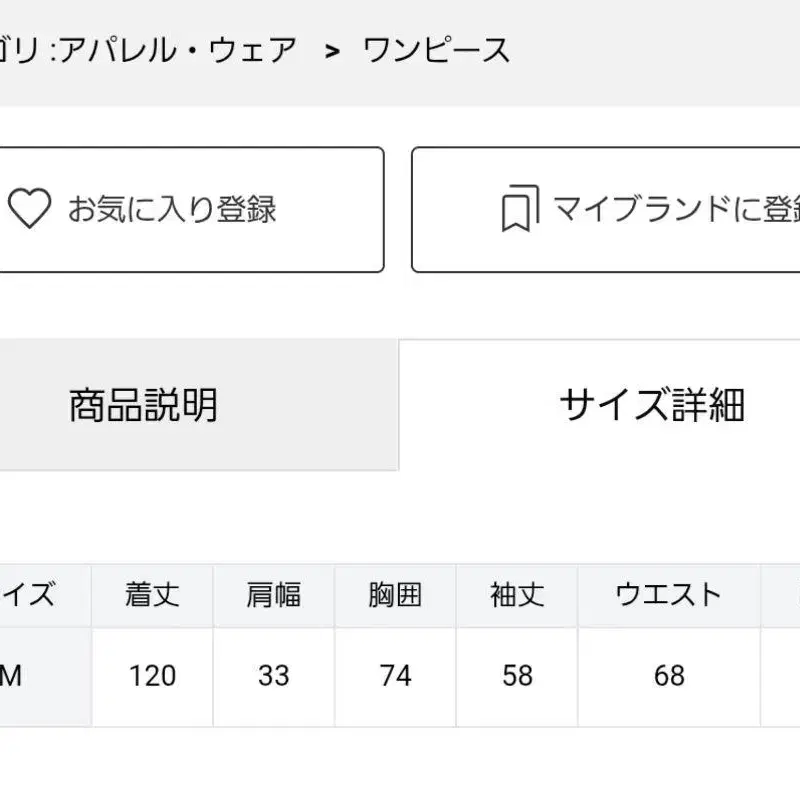800x800 pixels.
Task: Click the 120 length value cell
Action: pyautogui.click(x=152, y=676)
